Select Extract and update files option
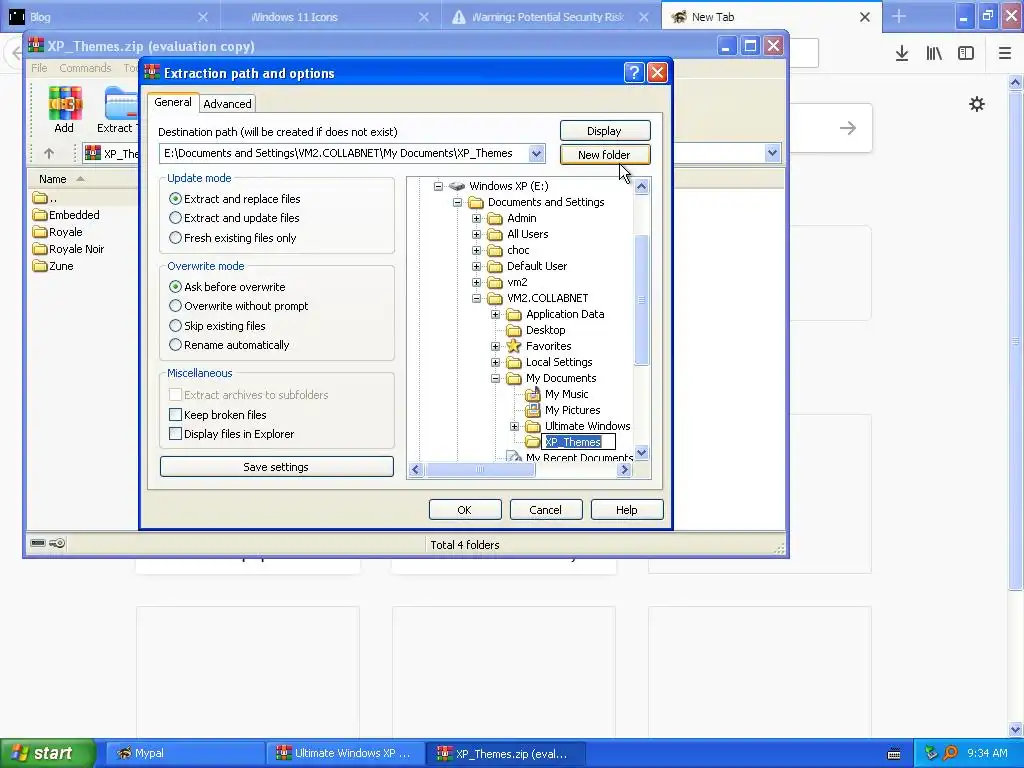 coord(175,217)
